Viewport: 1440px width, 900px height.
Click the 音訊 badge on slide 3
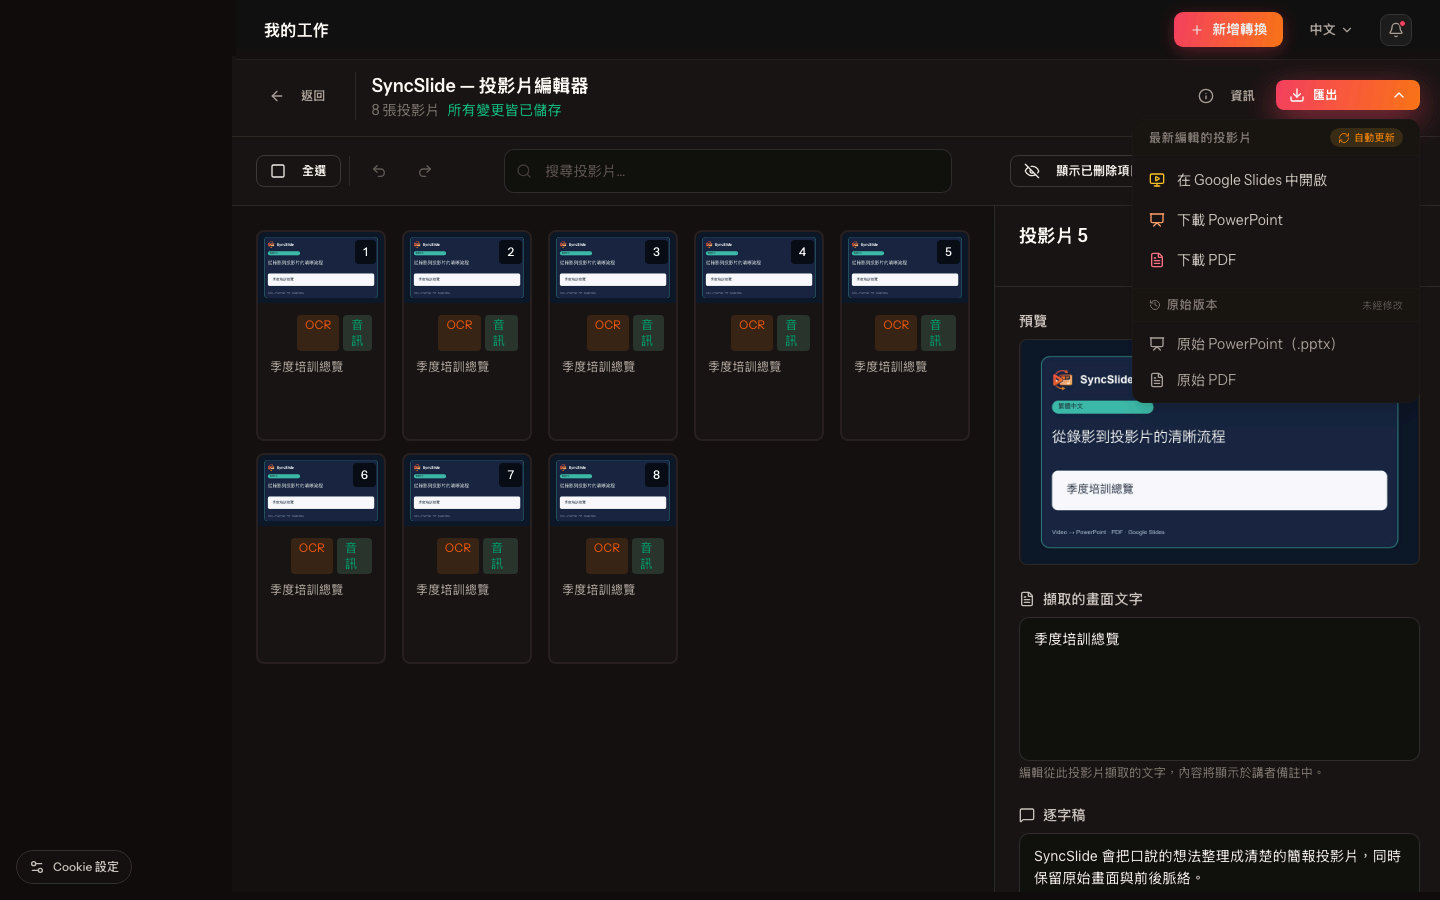click(x=647, y=333)
